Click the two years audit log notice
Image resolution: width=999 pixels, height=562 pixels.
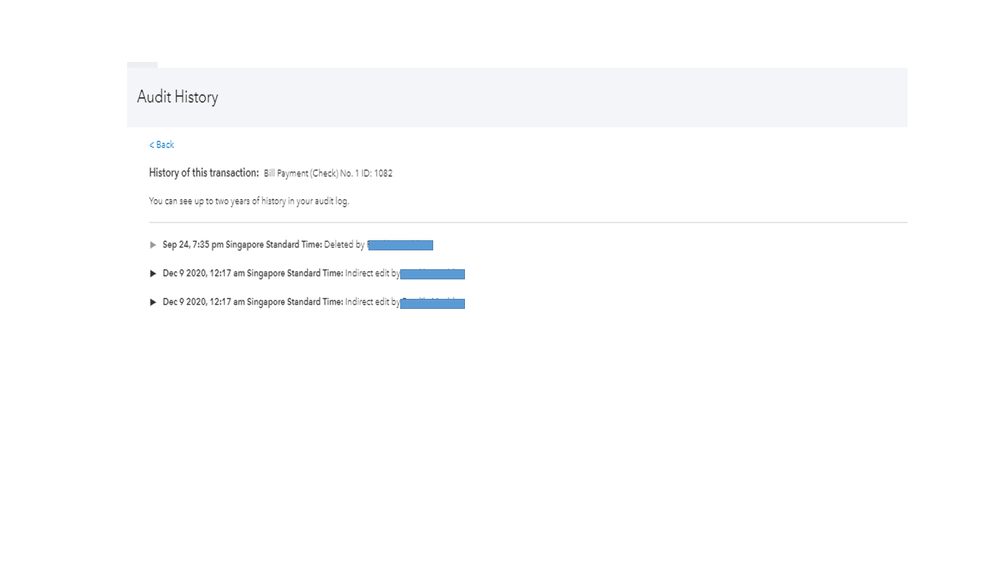[249, 201]
